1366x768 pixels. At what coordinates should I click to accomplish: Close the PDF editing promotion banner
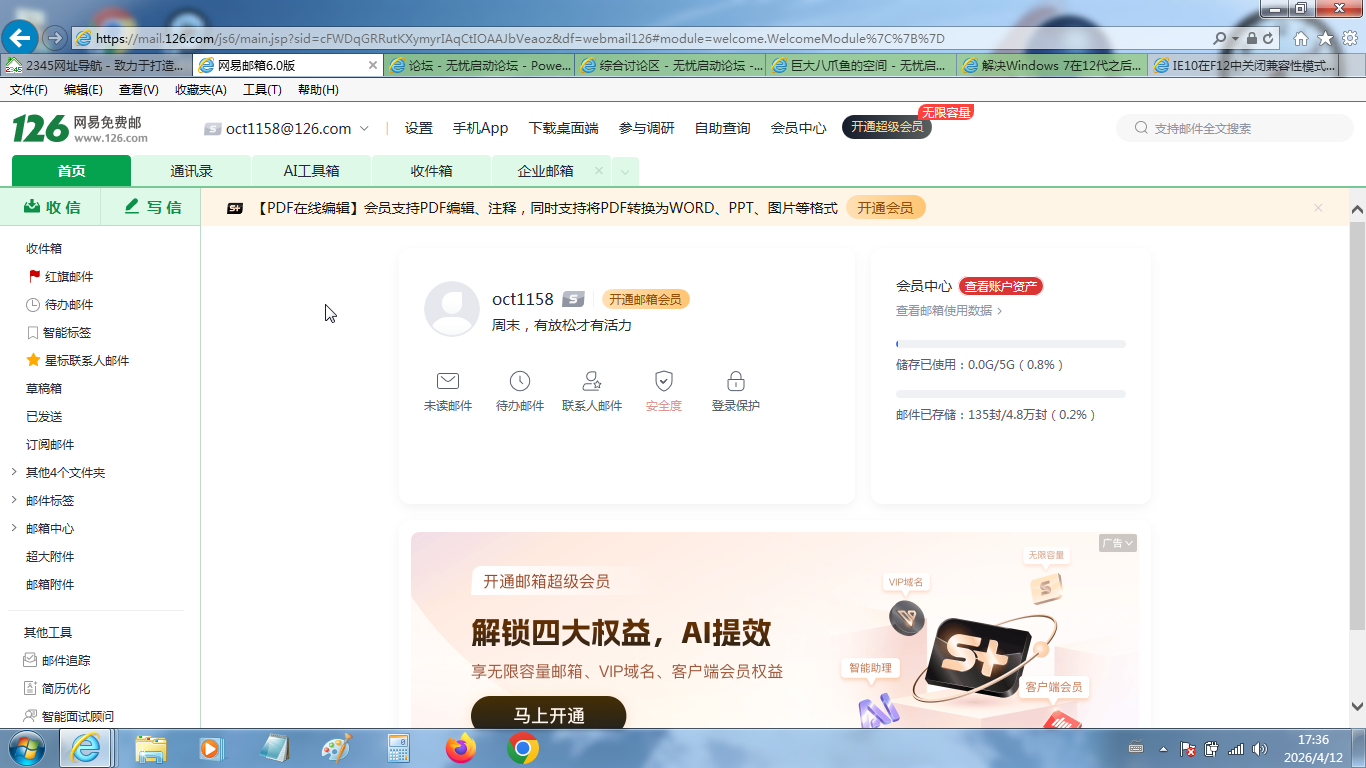click(x=1318, y=208)
